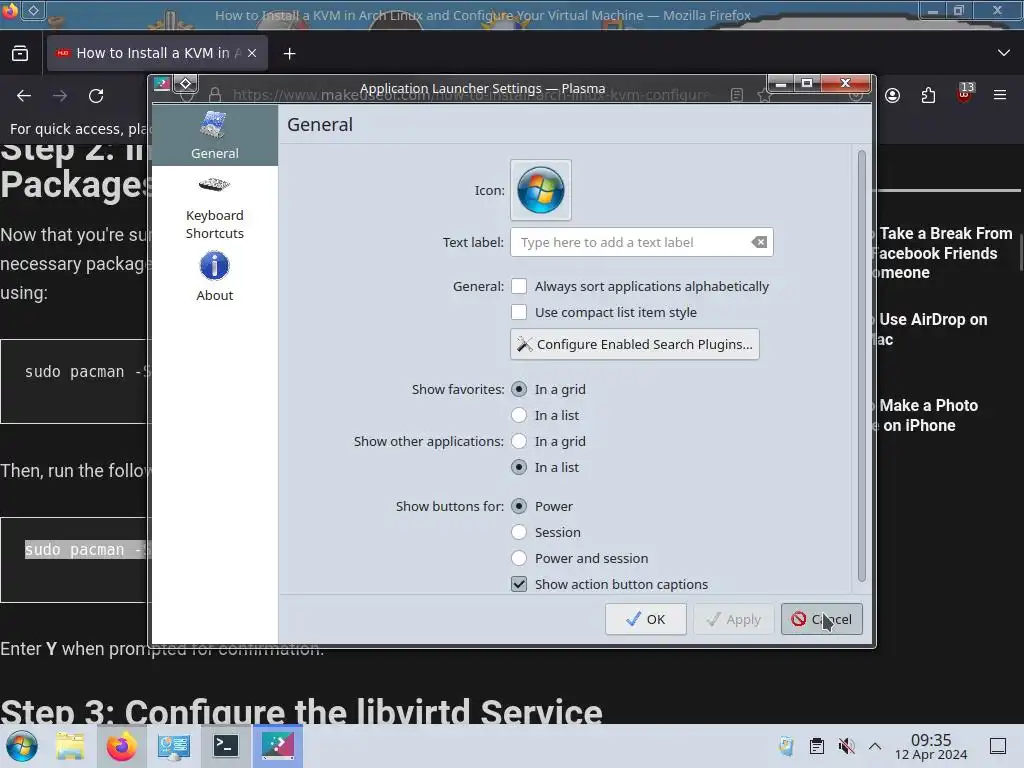1024x768 pixels.
Task: Open clipboard tray icon
Action: click(x=816, y=746)
